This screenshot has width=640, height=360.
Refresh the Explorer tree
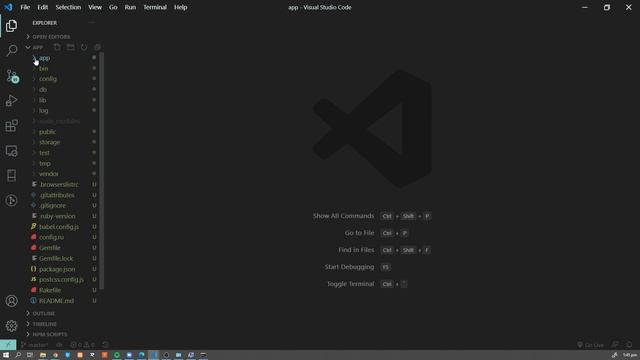pos(84,47)
